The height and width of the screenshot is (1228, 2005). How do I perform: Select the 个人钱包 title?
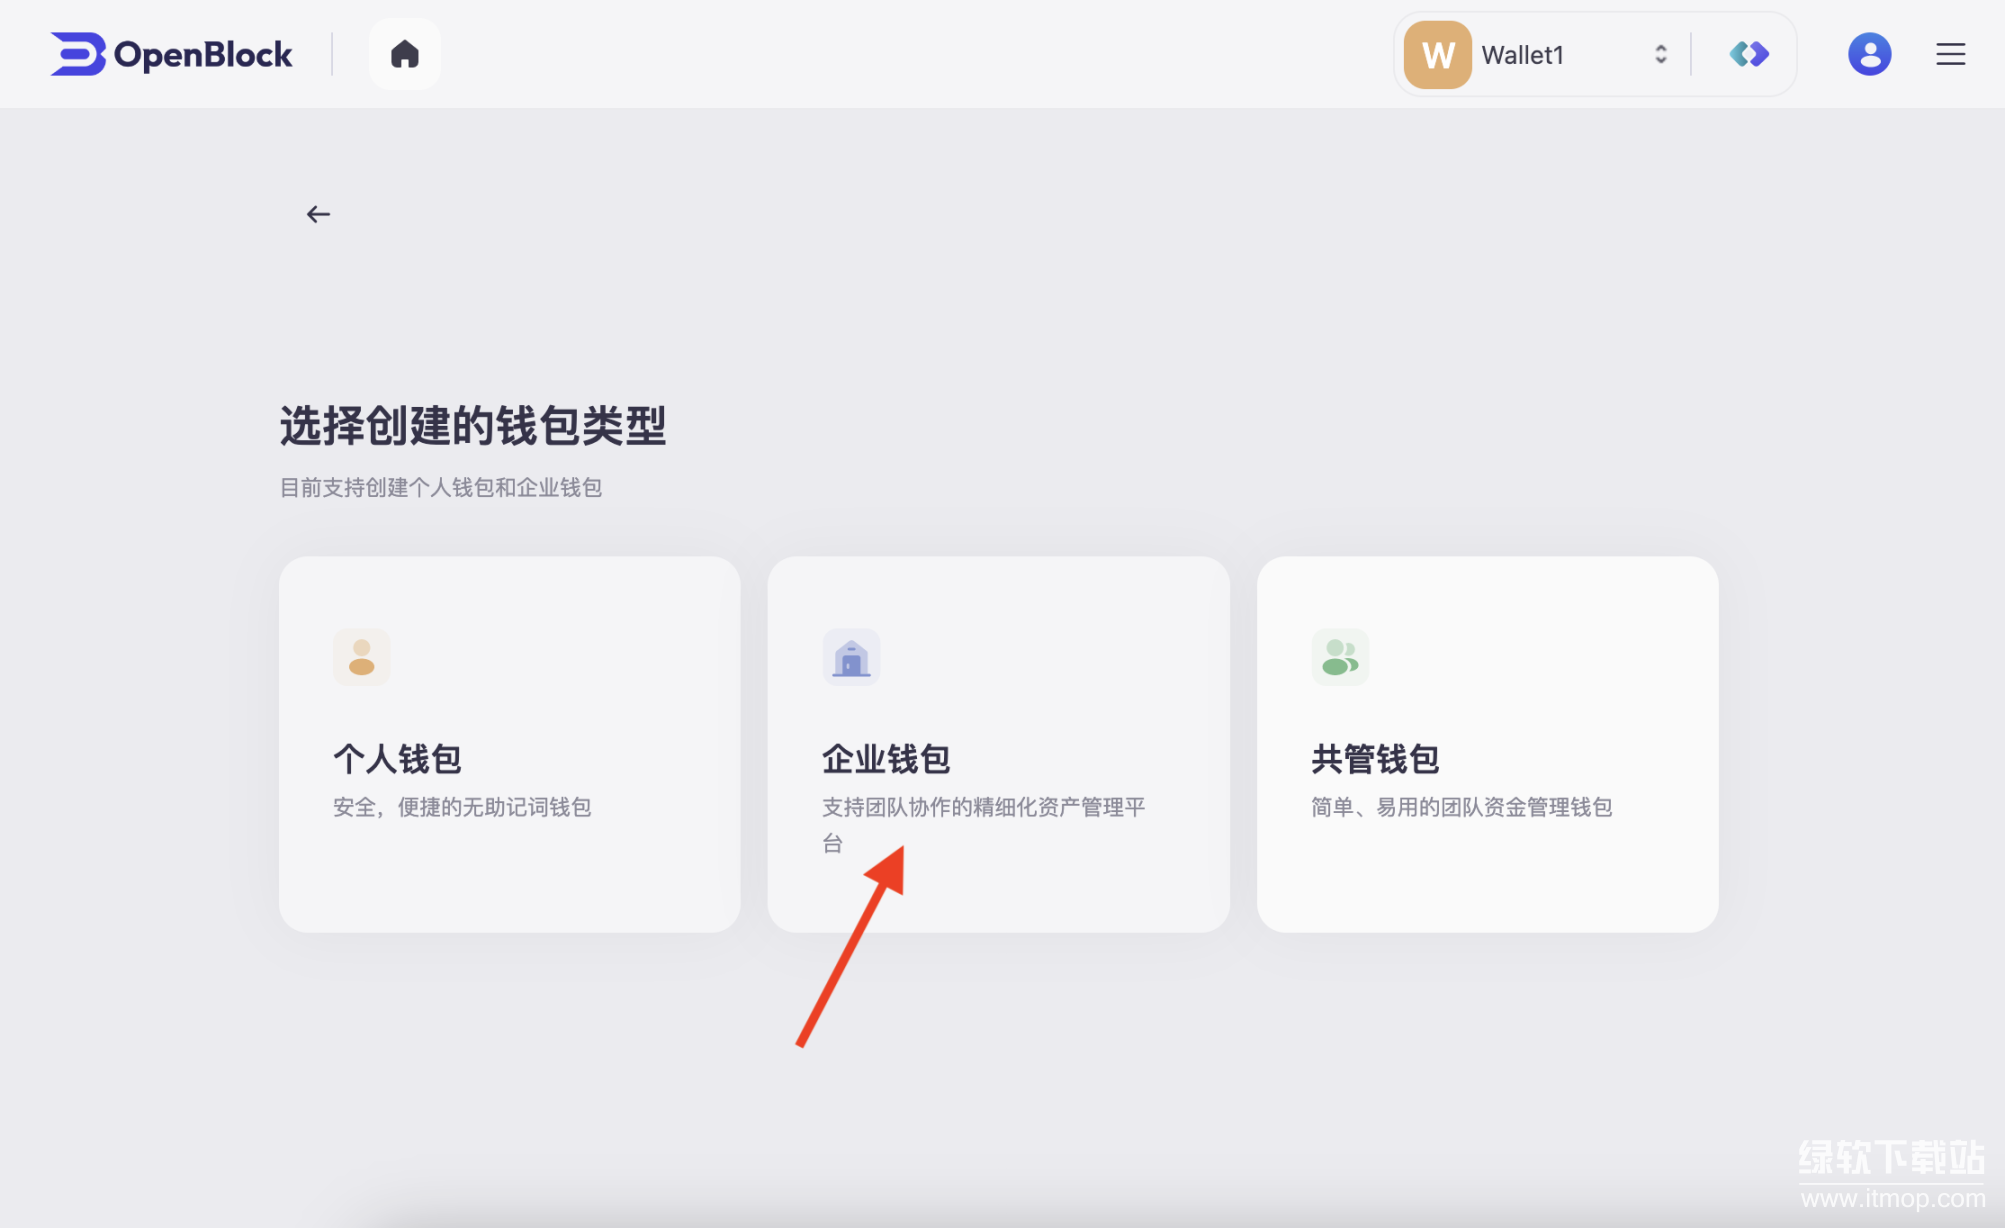click(397, 759)
